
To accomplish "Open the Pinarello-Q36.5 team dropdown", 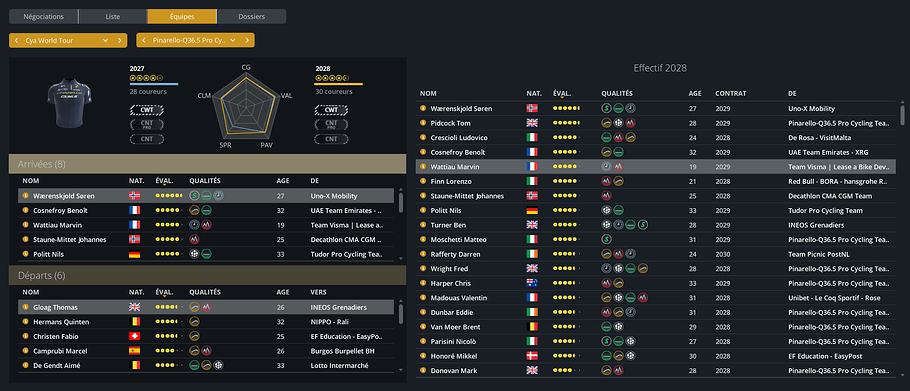I will (x=187, y=41).
